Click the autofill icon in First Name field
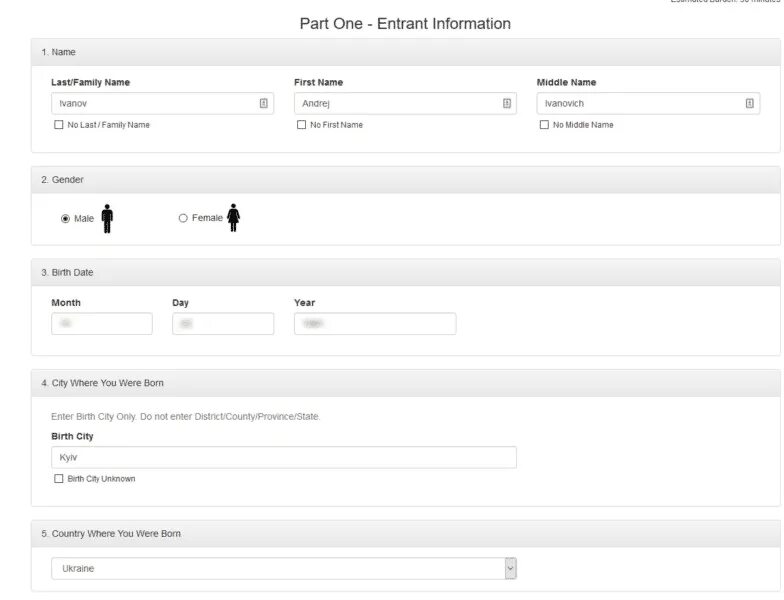 pyautogui.click(x=507, y=103)
